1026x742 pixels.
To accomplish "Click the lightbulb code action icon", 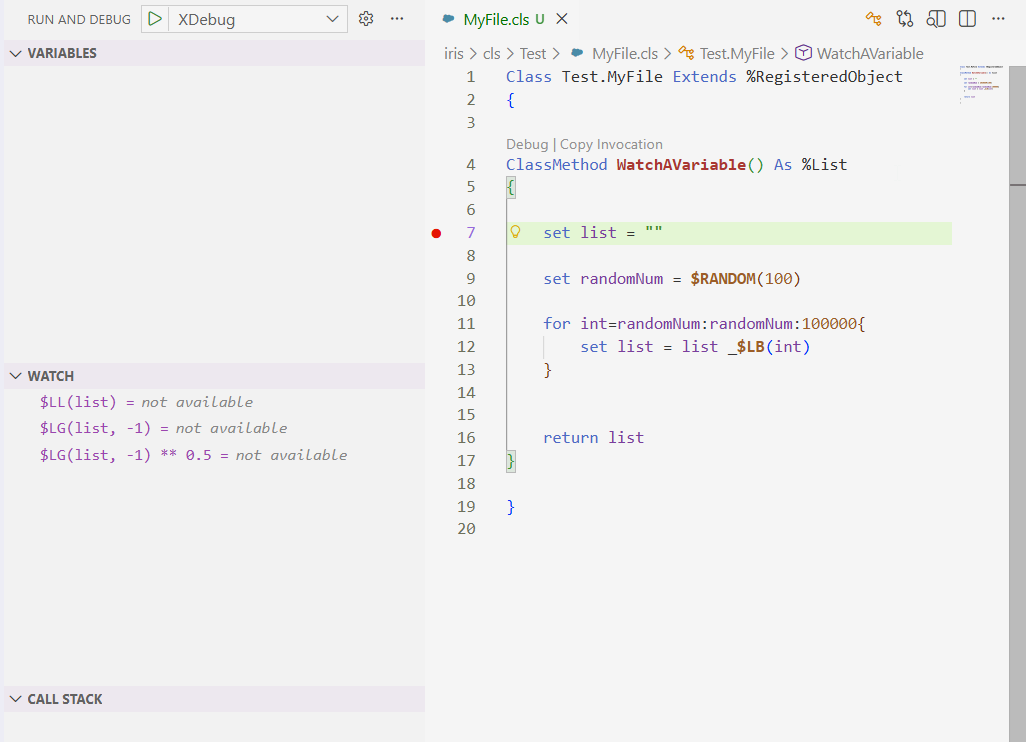I will pyautogui.click(x=516, y=232).
